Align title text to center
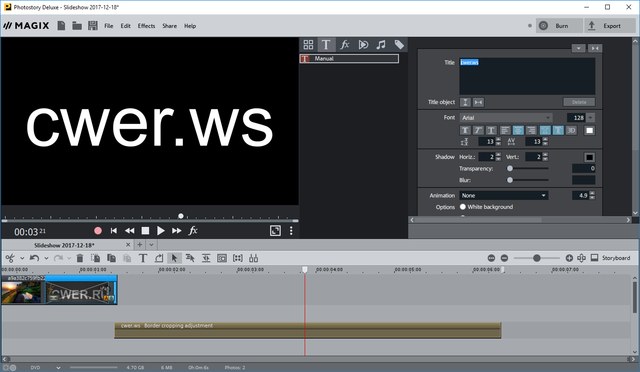The image size is (640, 372). point(518,130)
